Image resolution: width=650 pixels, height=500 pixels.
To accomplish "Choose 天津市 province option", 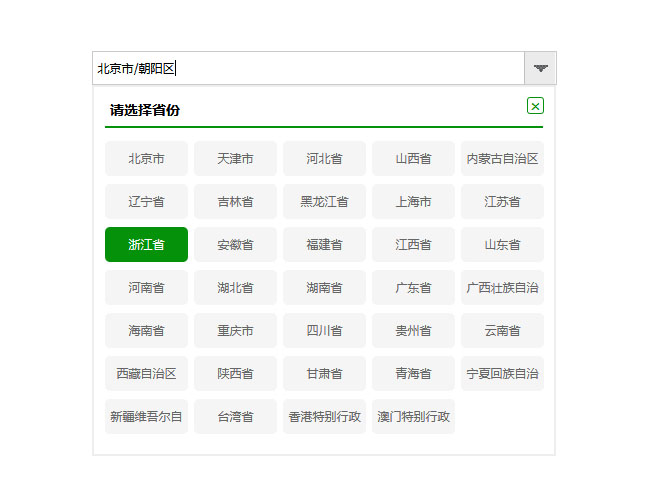I will pos(235,158).
